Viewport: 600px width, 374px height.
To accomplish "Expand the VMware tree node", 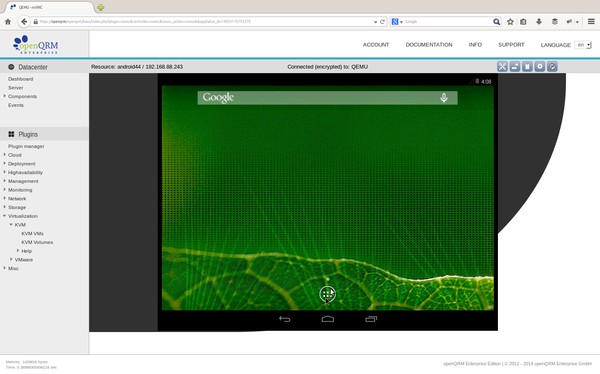I will pyautogui.click(x=11, y=260).
